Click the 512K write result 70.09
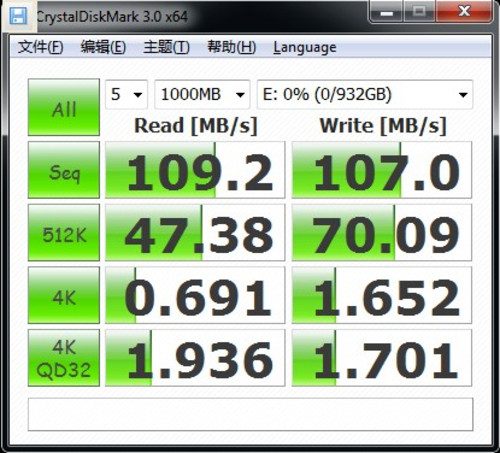Viewport: 500px width, 453px height. click(x=382, y=233)
